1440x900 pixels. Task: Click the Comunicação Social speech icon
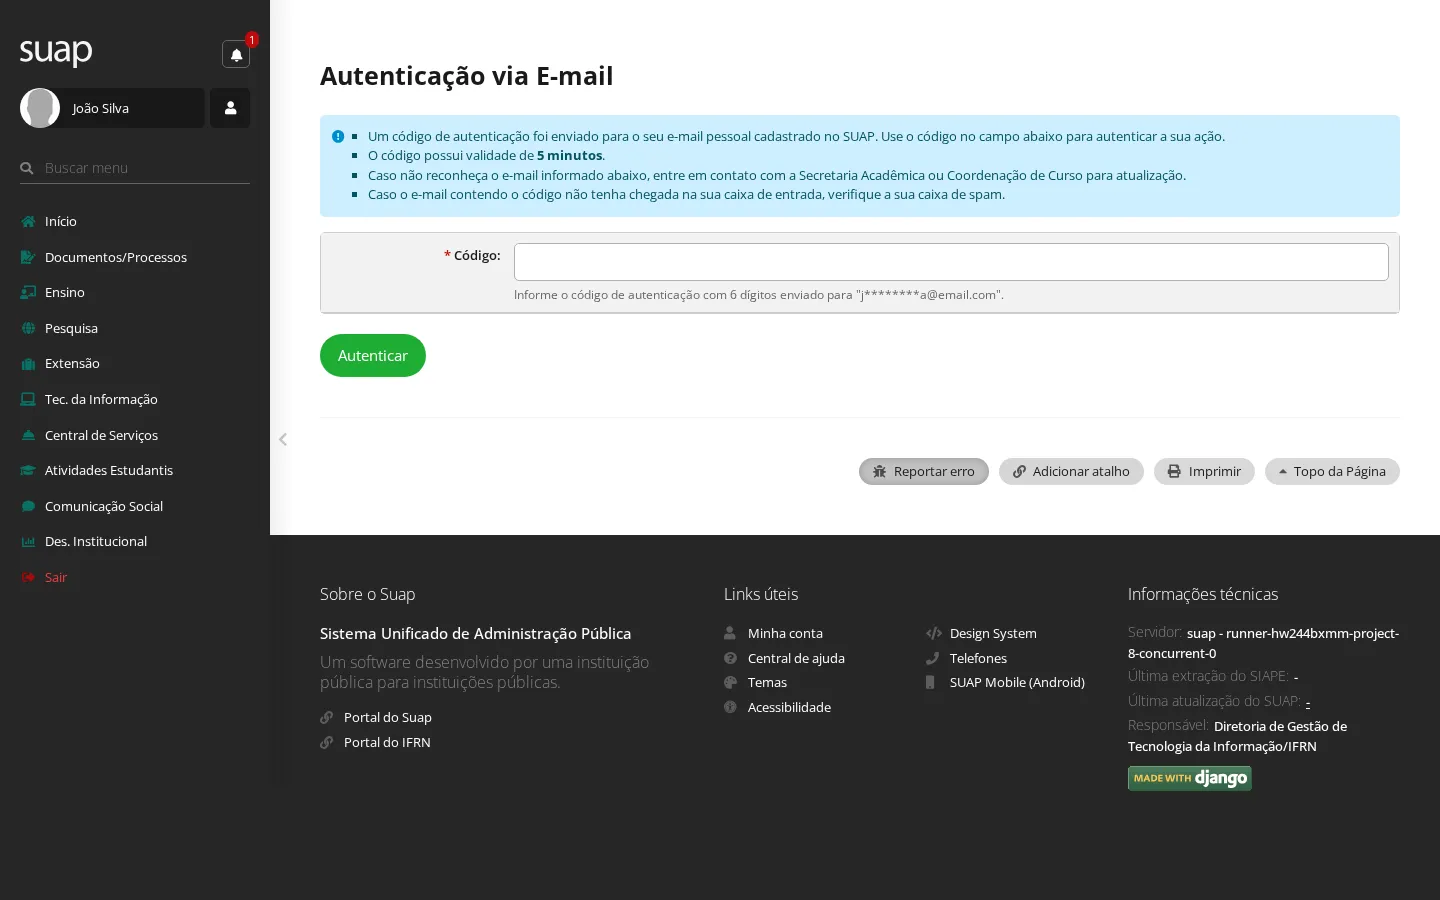coord(28,506)
